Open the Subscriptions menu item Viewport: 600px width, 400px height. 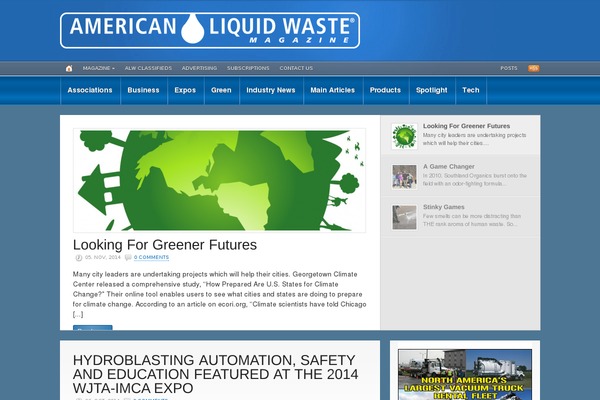pos(248,68)
